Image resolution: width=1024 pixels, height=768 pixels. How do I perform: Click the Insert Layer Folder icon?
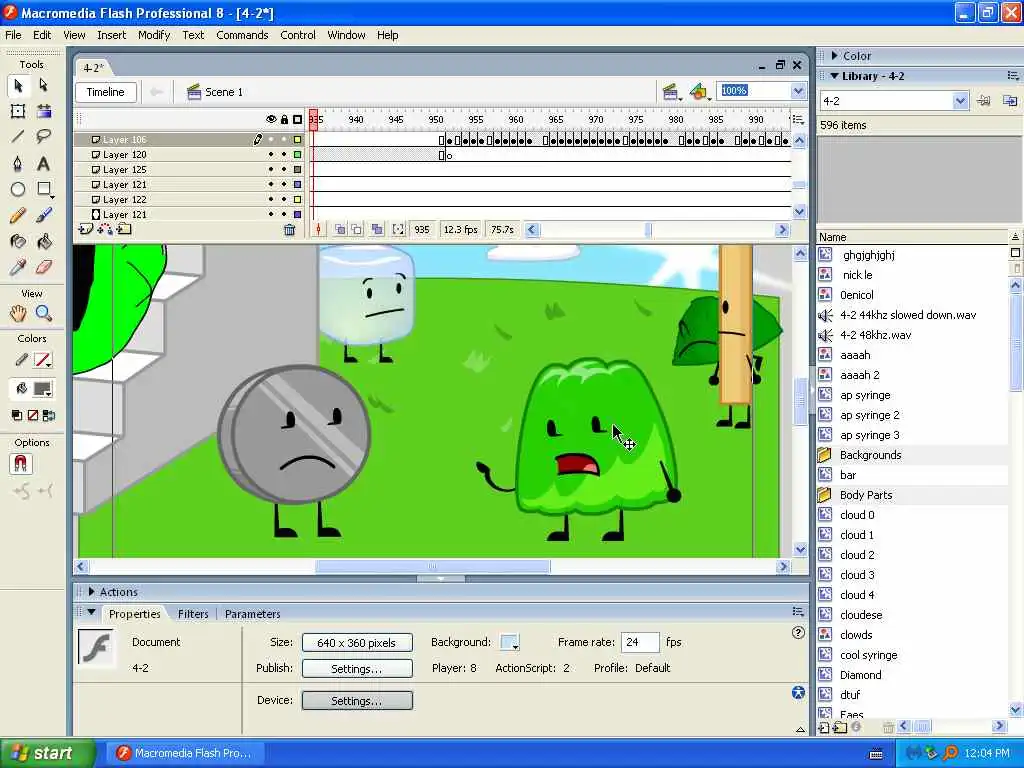tap(124, 229)
